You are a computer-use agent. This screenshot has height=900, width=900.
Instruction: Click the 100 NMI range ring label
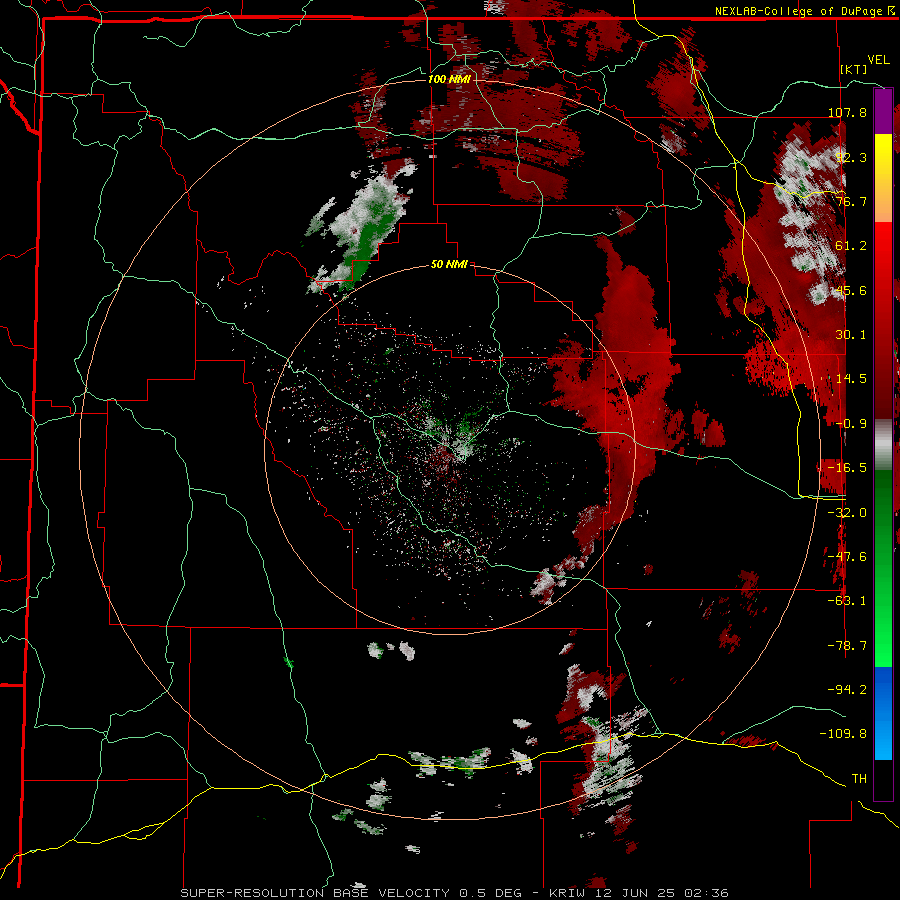pos(449,79)
